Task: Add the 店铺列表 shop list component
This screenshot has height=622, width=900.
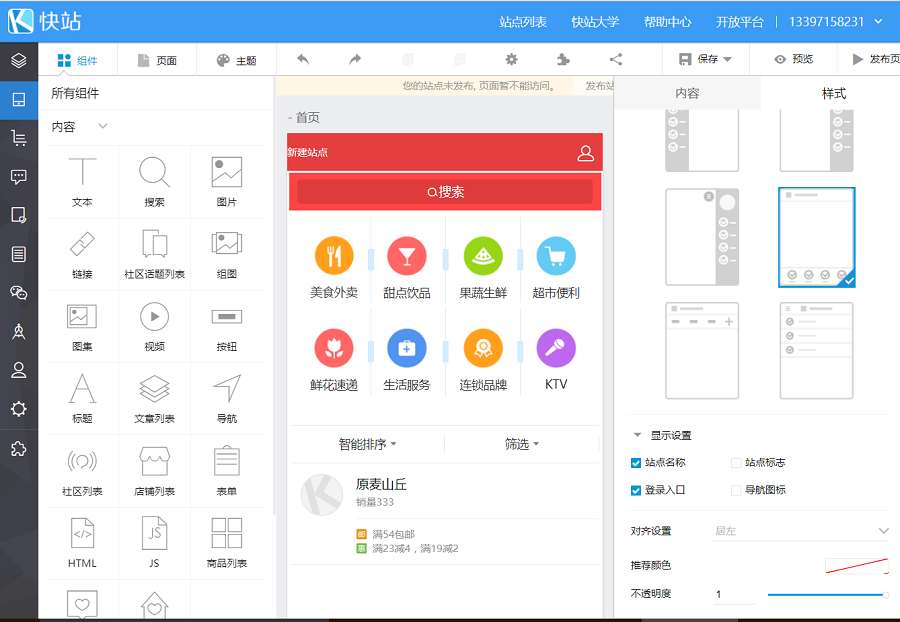Action: coord(154,471)
